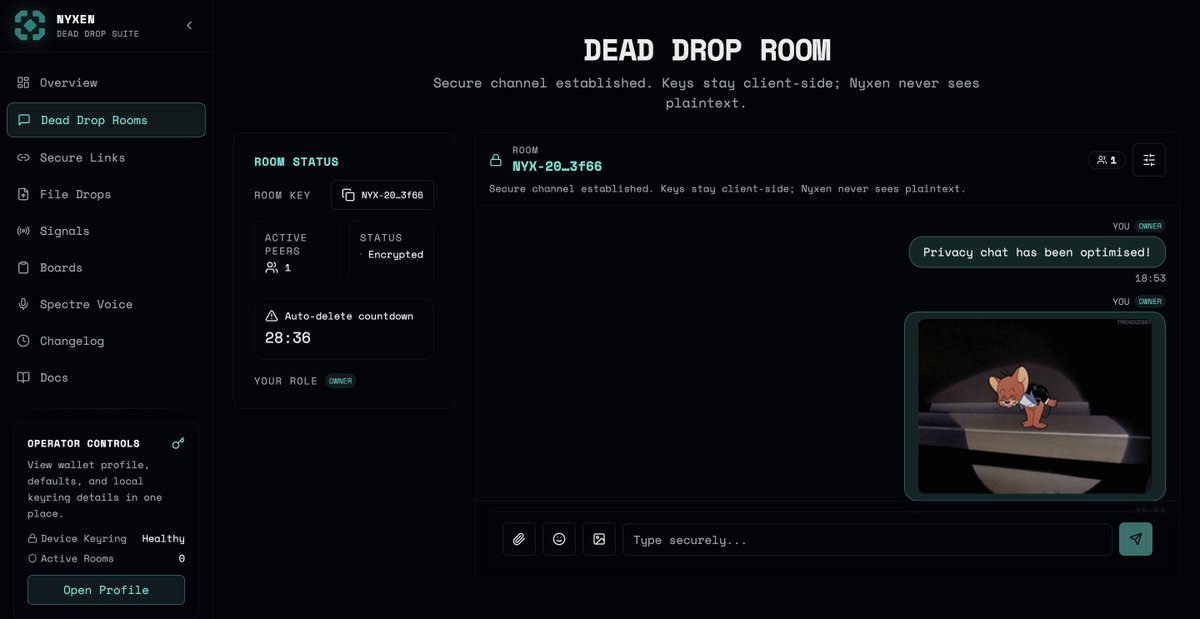The image size is (1200, 619).
Task: Click the active peers count pill
Action: point(1106,159)
